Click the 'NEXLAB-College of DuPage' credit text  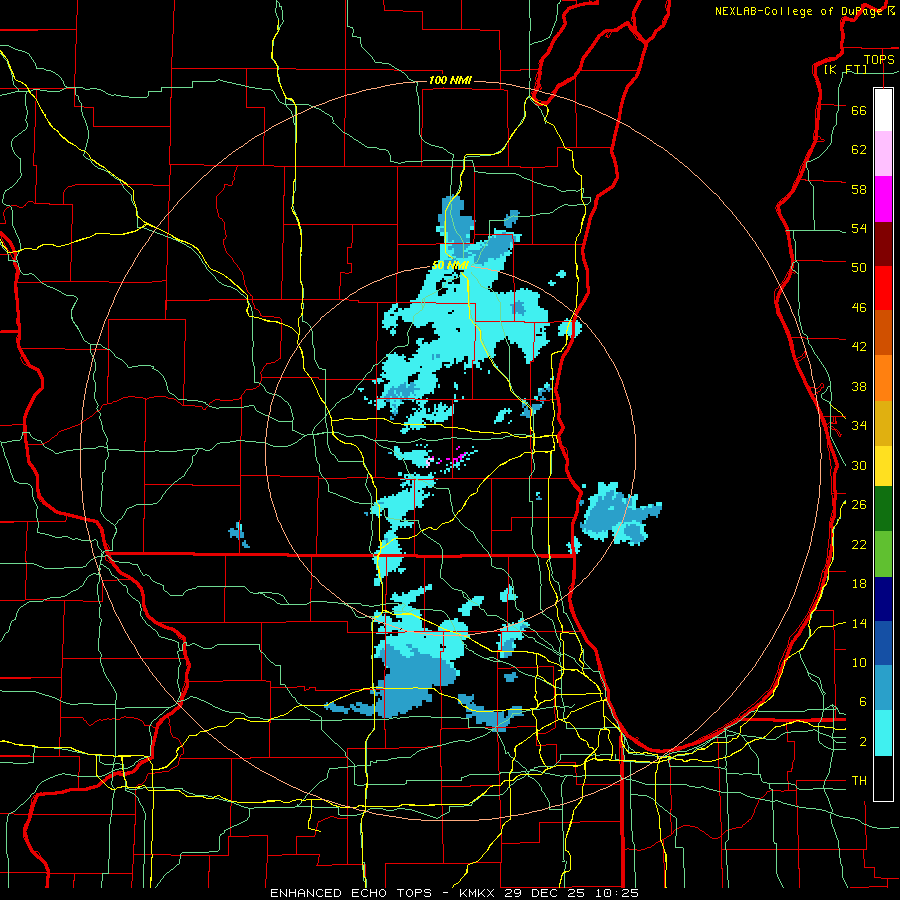801,11
